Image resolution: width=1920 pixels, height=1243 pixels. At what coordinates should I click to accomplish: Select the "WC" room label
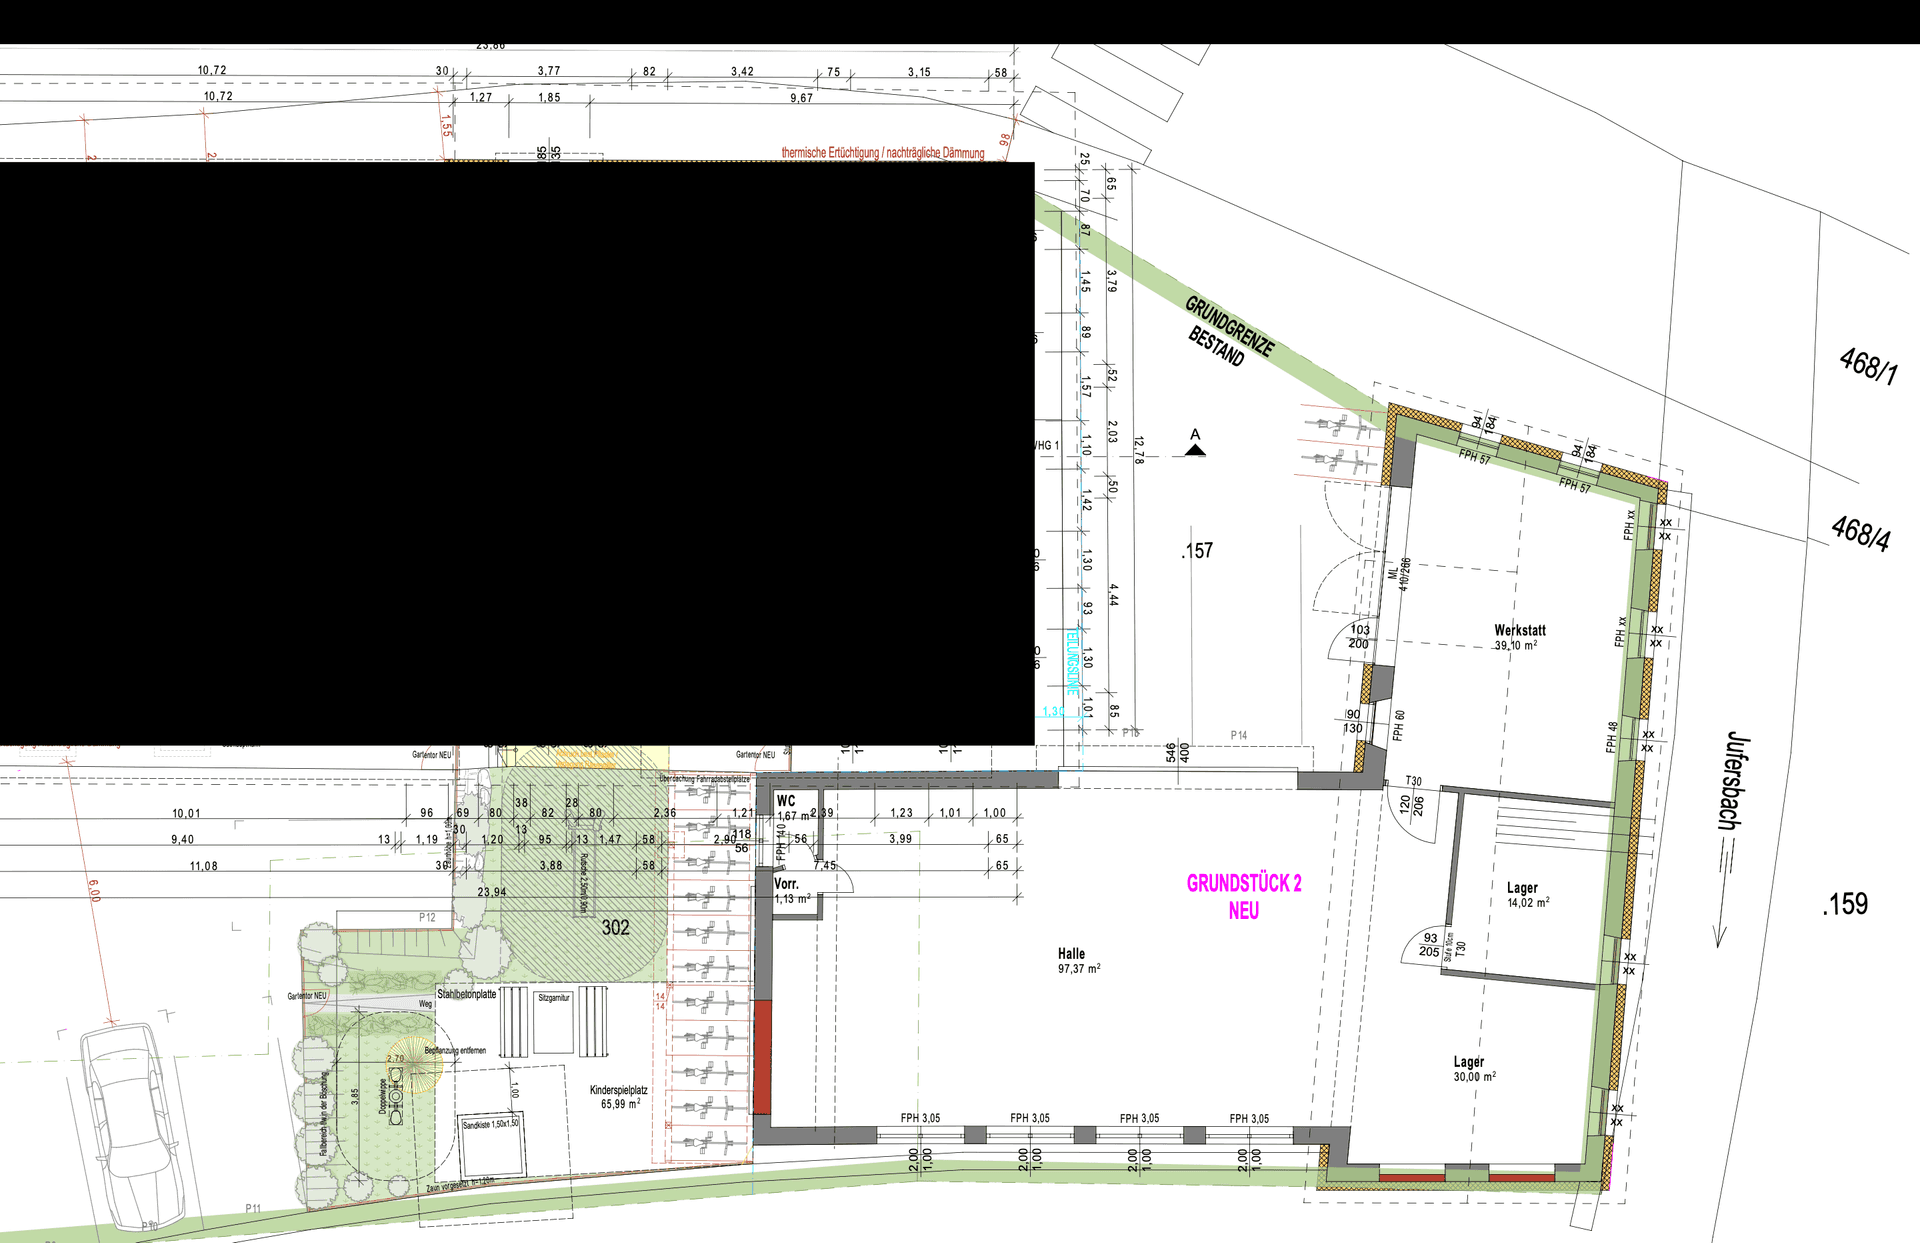(786, 801)
